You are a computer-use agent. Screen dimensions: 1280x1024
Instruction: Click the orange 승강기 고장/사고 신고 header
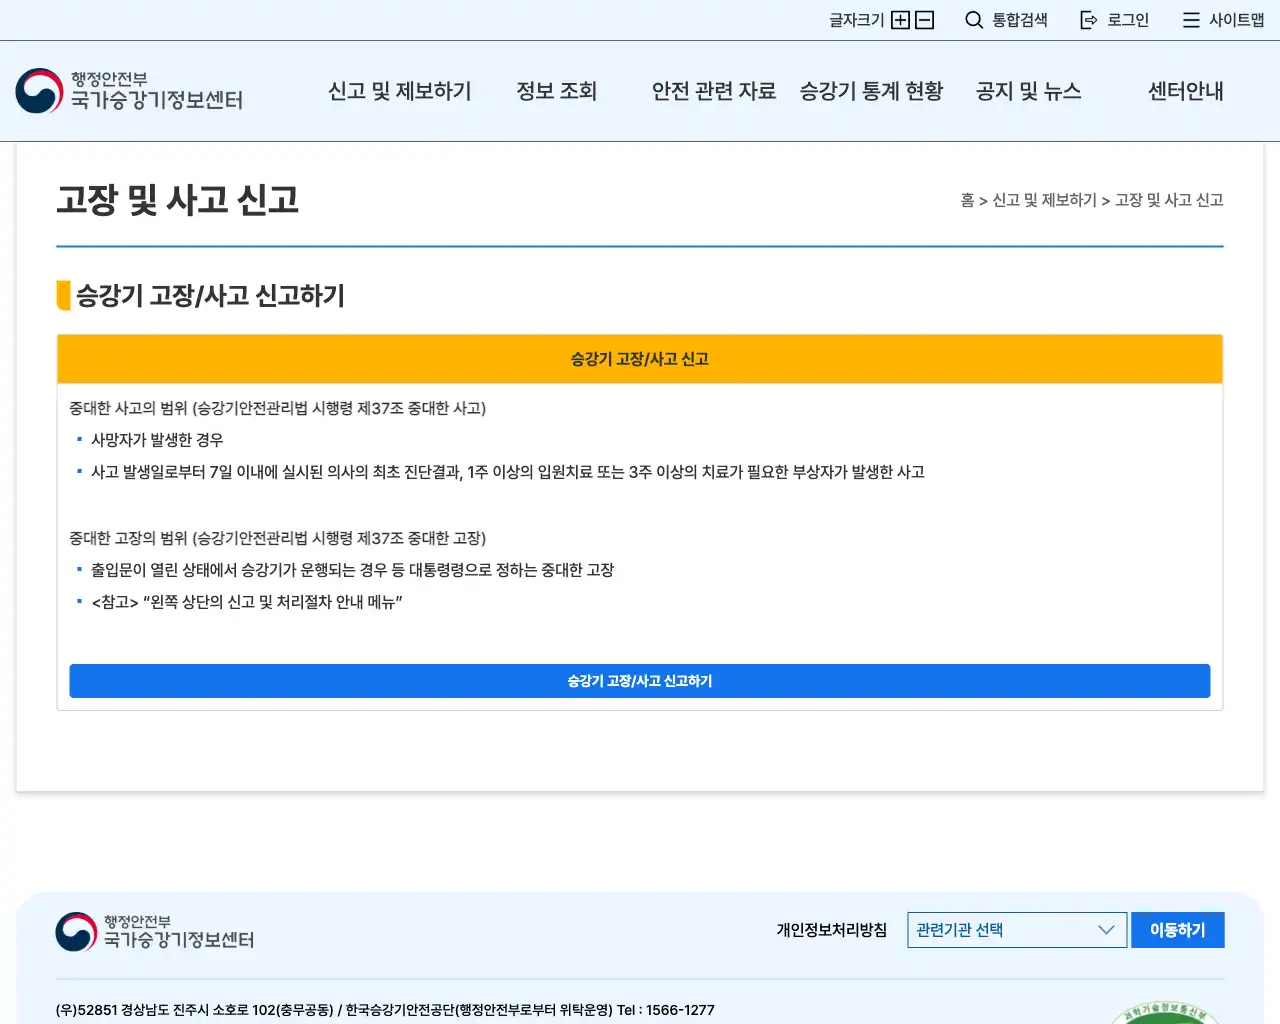(640, 359)
